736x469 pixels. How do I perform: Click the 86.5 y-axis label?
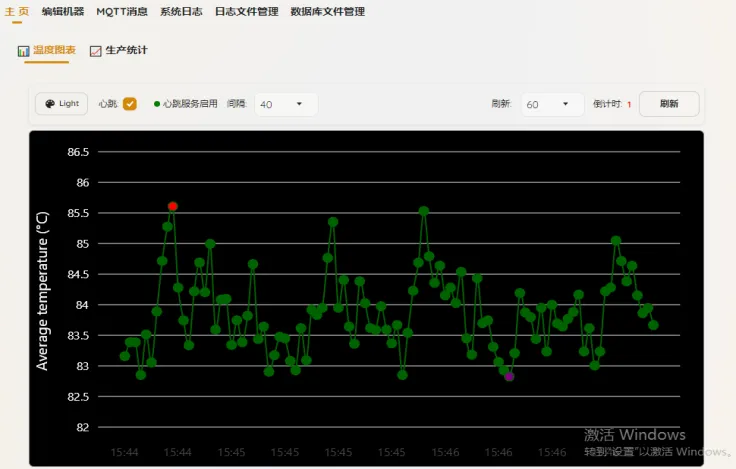[78, 152]
